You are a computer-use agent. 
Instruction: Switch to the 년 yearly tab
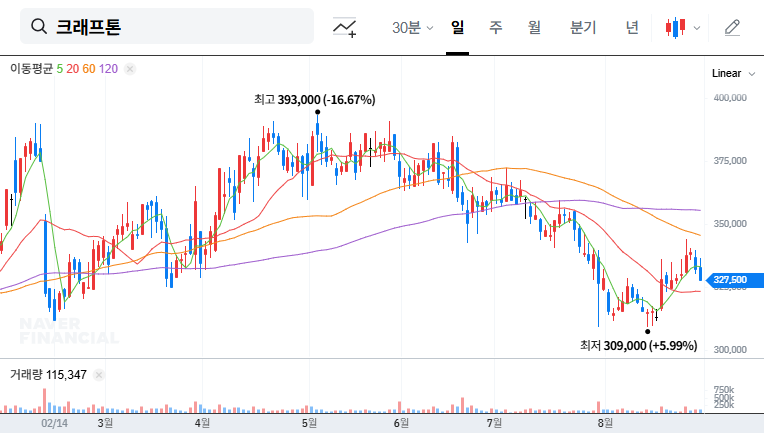pyautogui.click(x=632, y=27)
